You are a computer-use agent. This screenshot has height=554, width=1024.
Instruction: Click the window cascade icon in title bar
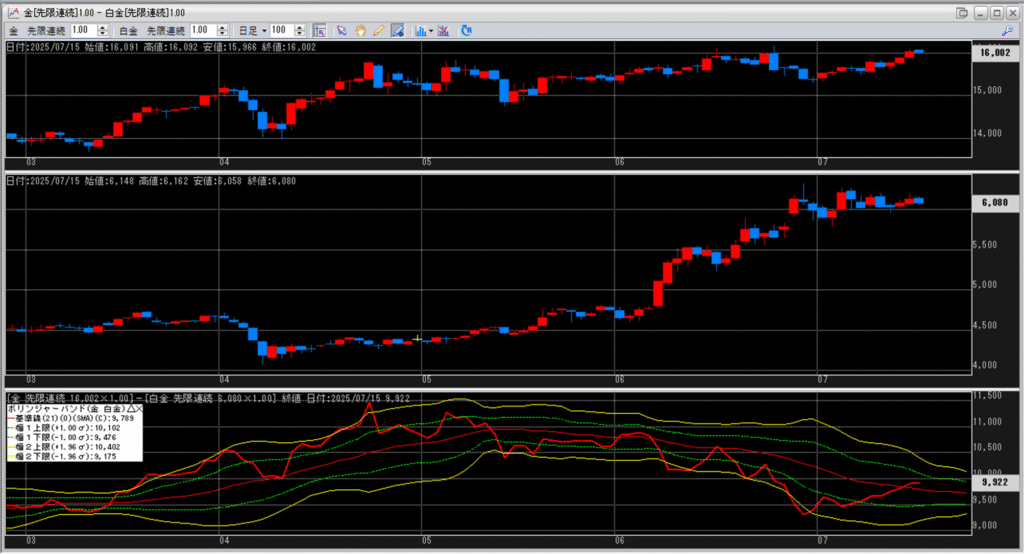[x=962, y=12]
